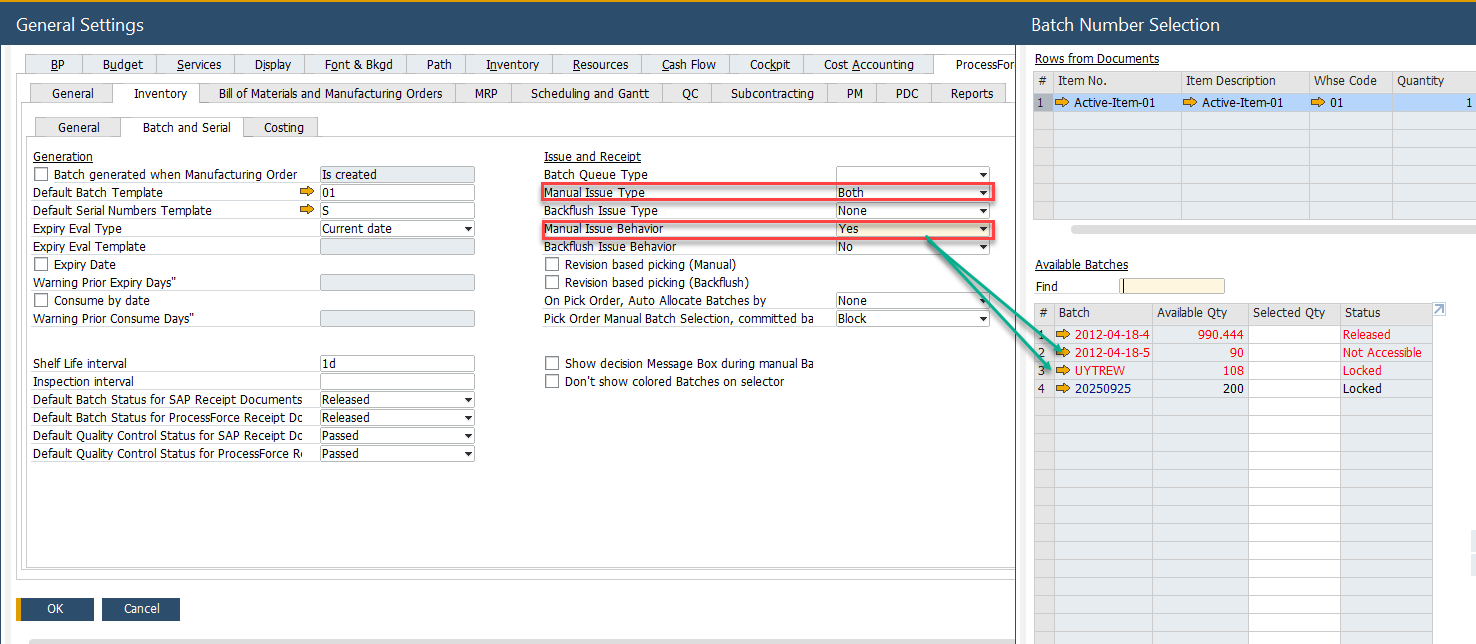Switch to the Costing tab
The height and width of the screenshot is (644, 1476).
pos(284,127)
